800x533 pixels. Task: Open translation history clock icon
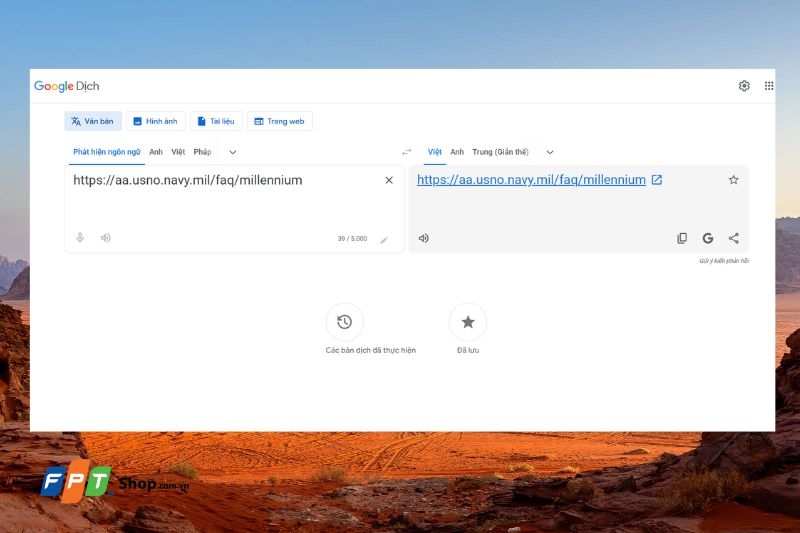pyautogui.click(x=344, y=322)
